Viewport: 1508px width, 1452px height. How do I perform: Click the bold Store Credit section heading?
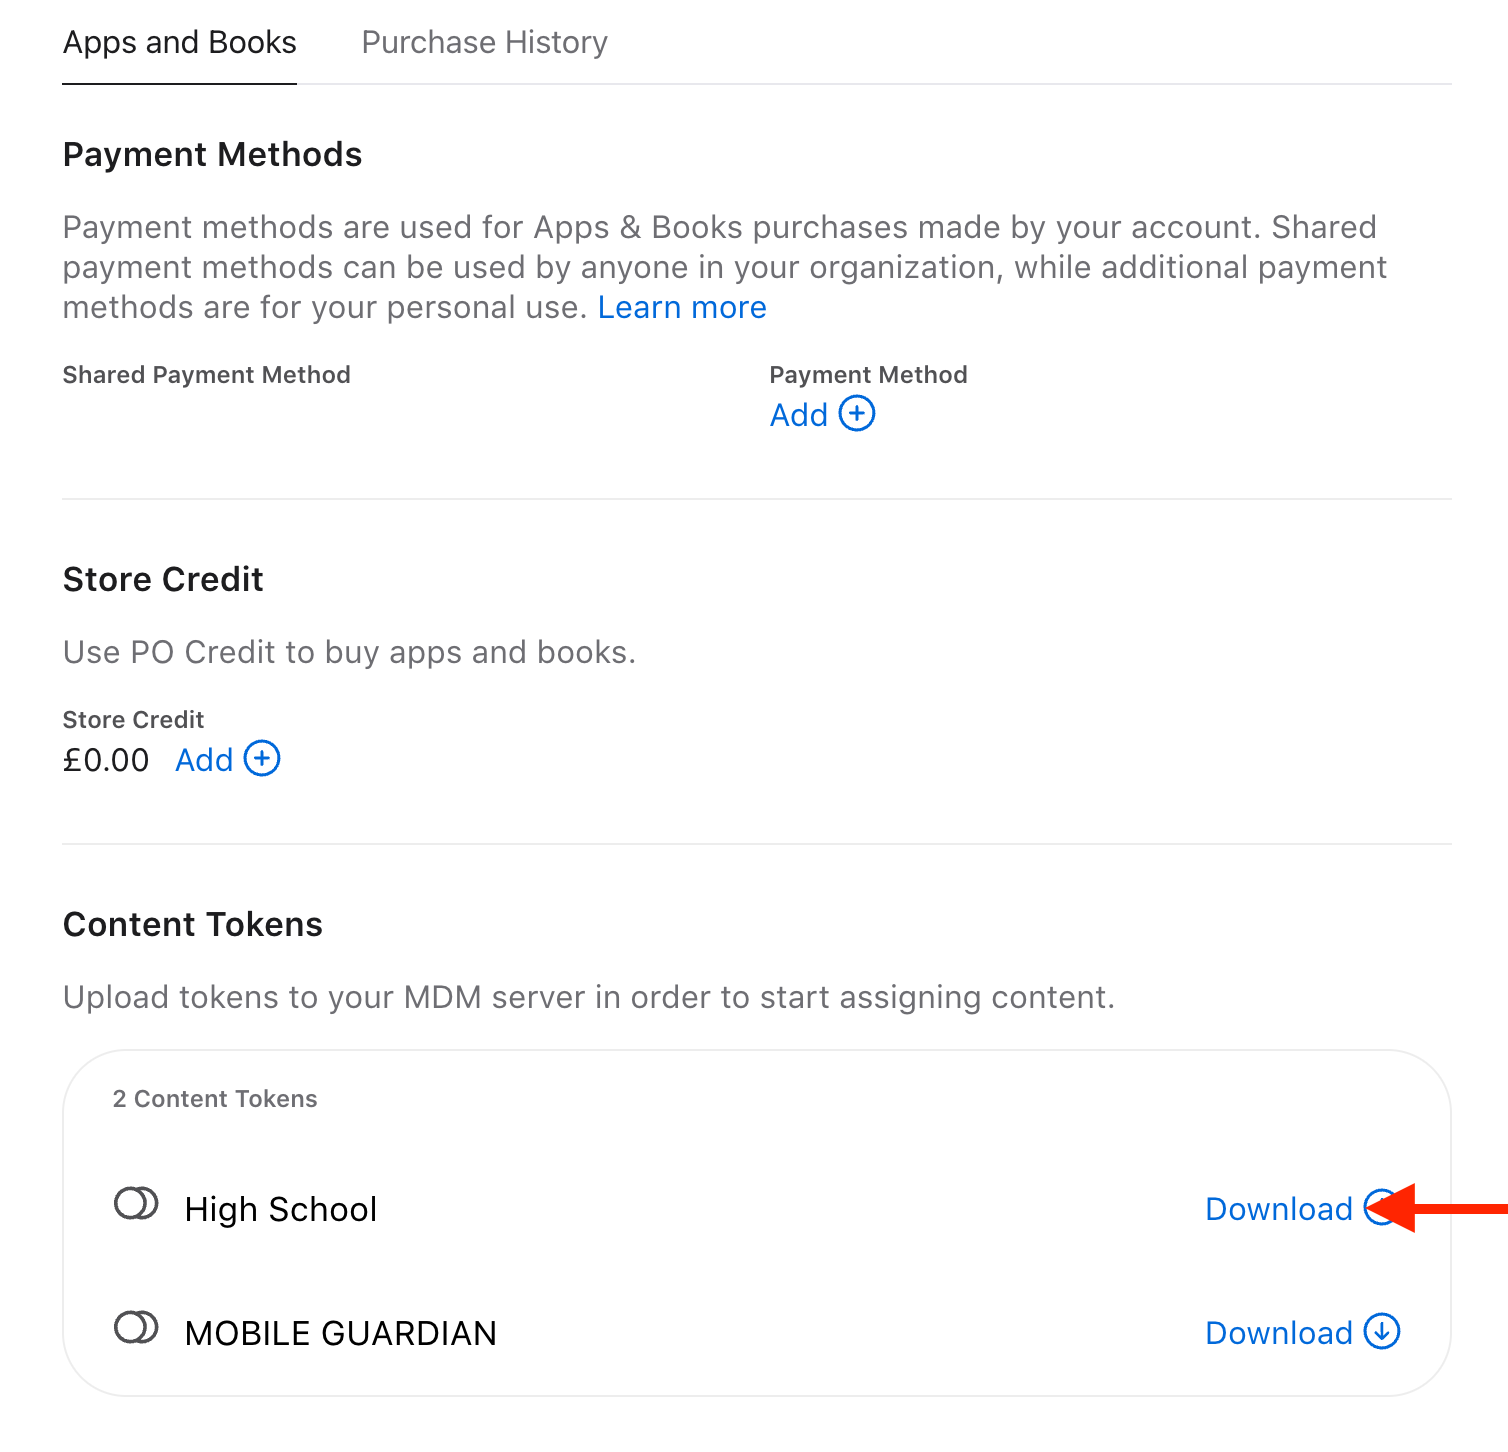point(163,580)
